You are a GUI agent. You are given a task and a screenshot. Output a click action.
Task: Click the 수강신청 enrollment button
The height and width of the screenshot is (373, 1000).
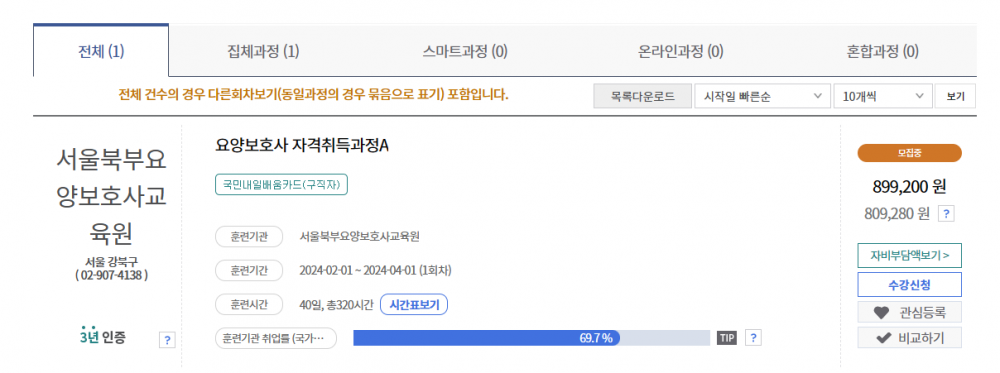pos(909,284)
